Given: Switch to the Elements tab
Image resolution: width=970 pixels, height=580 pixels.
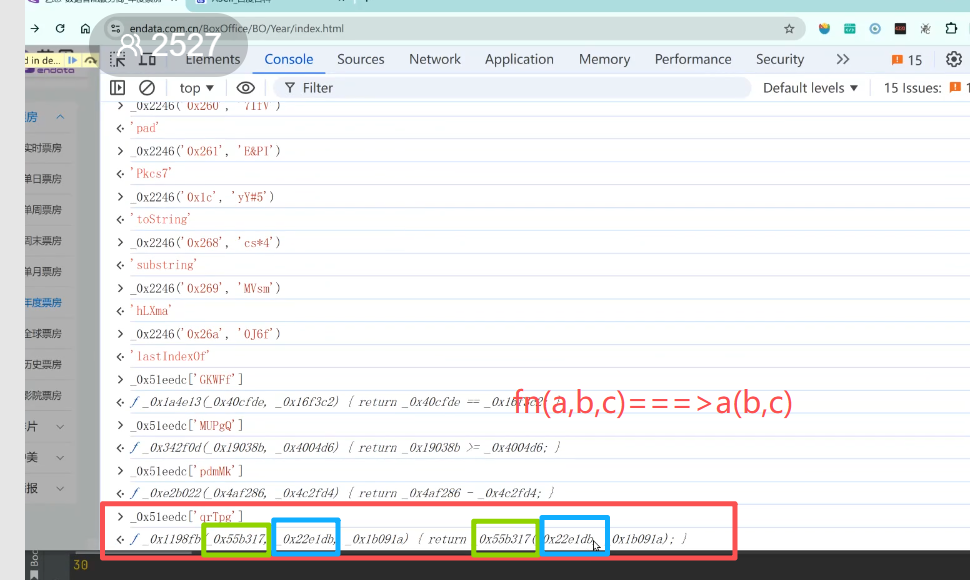Looking at the screenshot, I should click(x=212, y=59).
